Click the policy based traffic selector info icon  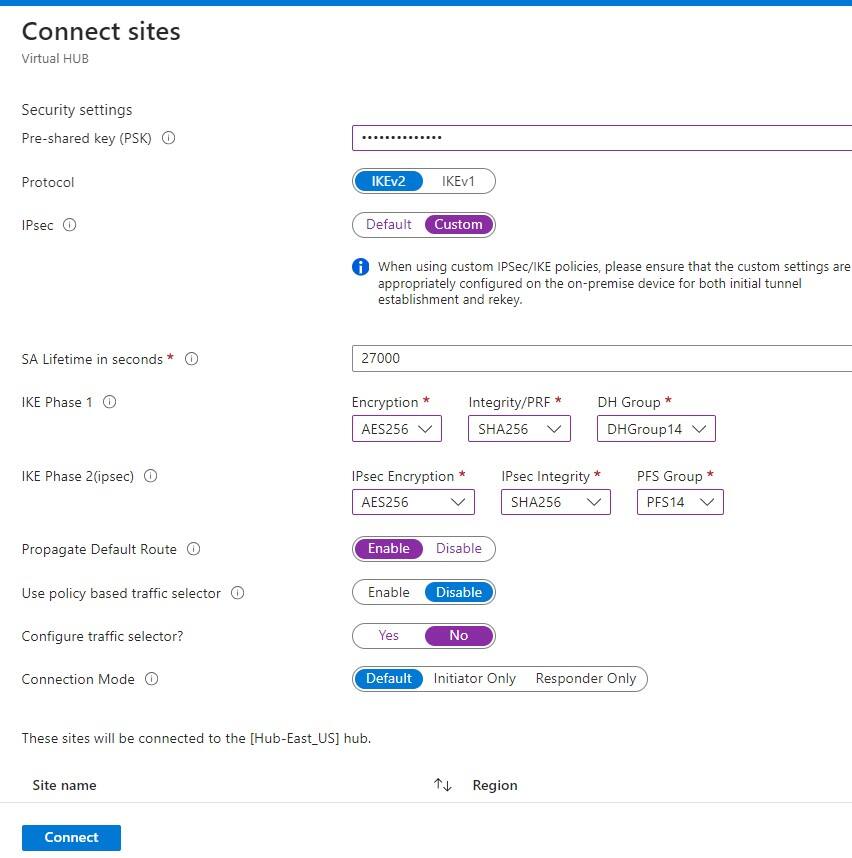237,593
